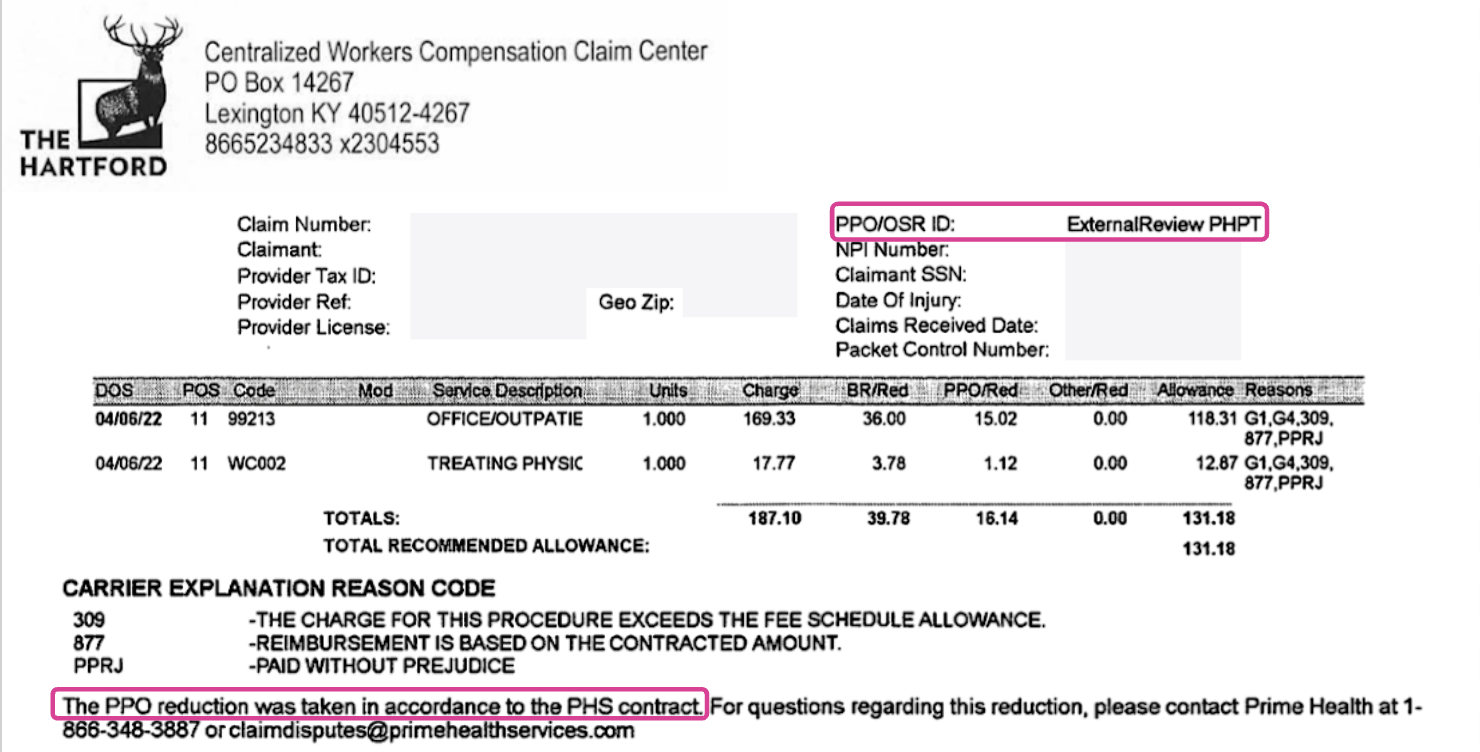Click the 169.33 charge amount
Image resolution: width=1480 pixels, height=752 pixels.
tap(770, 419)
